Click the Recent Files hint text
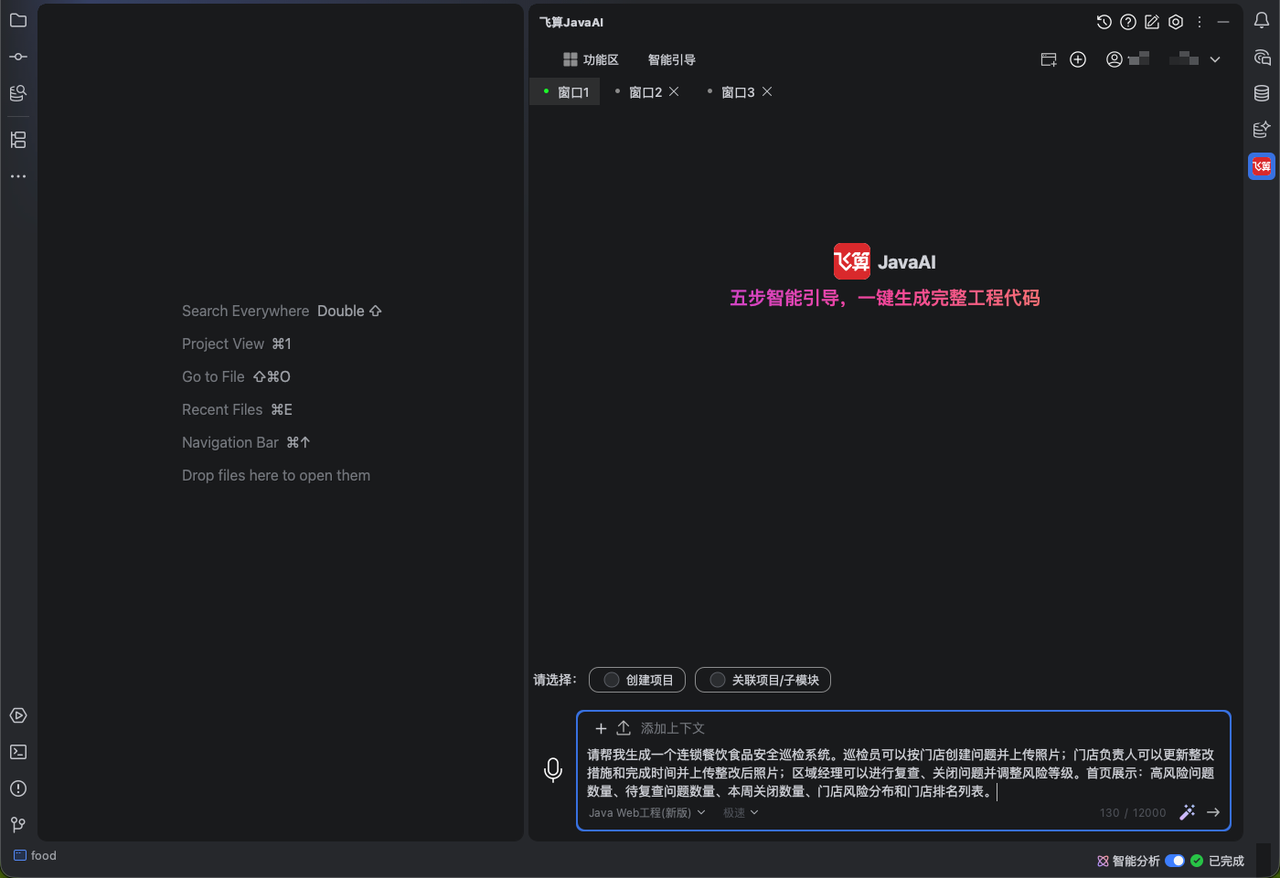1280x878 pixels. [222, 410]
